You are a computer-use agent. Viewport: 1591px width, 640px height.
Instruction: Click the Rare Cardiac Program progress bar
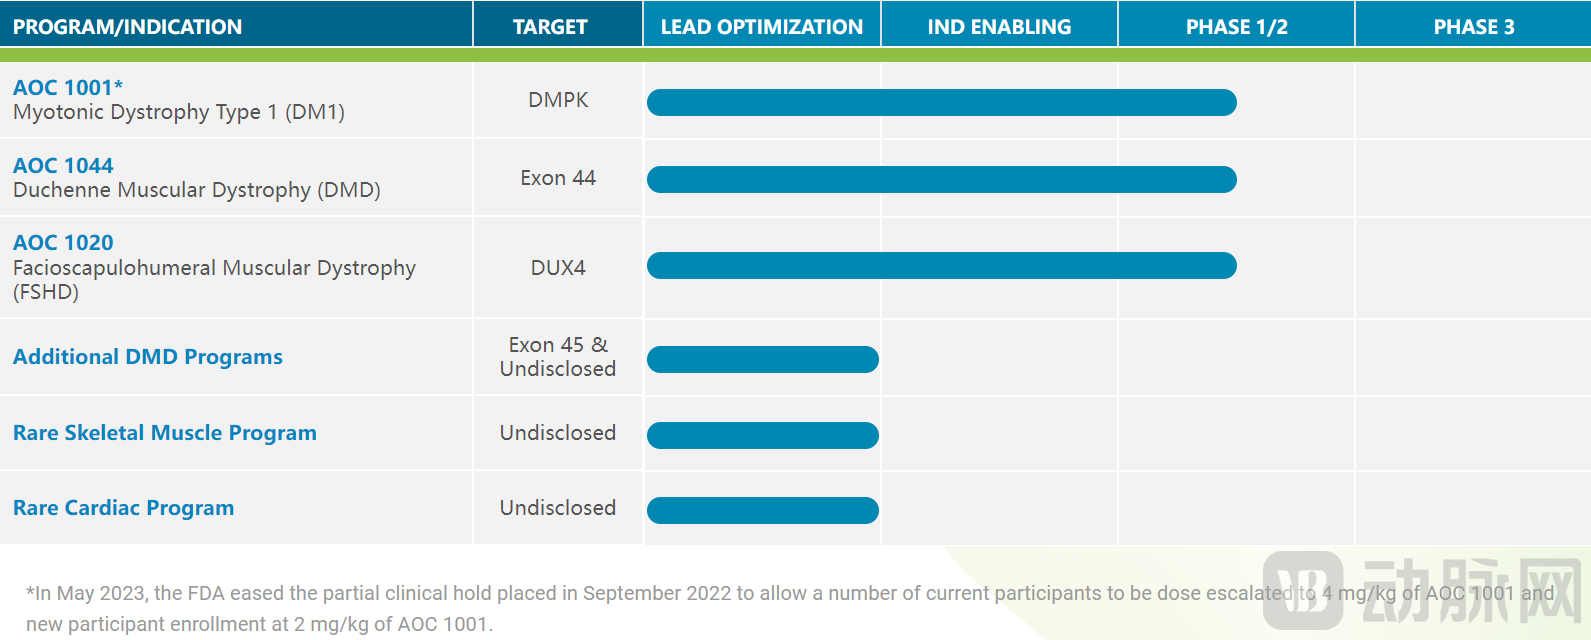pyautogui.click(x=762, y=511)
